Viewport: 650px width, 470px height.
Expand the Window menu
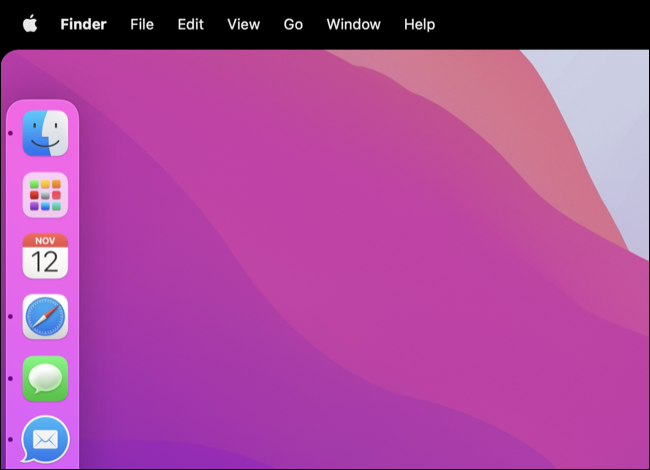353,24
